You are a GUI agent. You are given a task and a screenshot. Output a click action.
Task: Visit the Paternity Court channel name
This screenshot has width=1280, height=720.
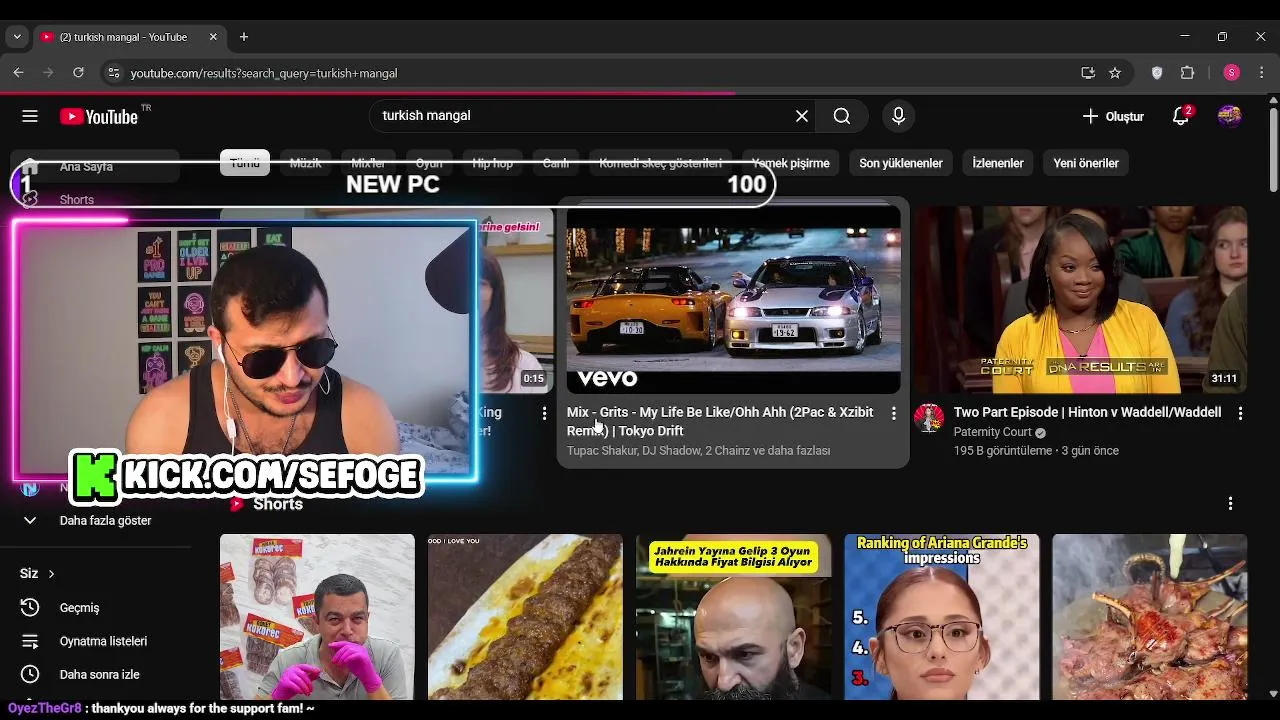click(x=993, y=432)
